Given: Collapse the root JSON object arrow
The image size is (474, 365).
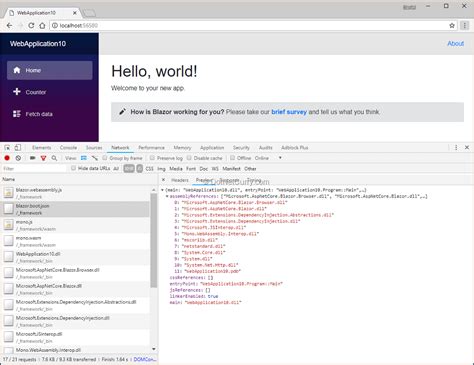Looking at the screenshot, I should pyautogui.click(x=162, y=190).
